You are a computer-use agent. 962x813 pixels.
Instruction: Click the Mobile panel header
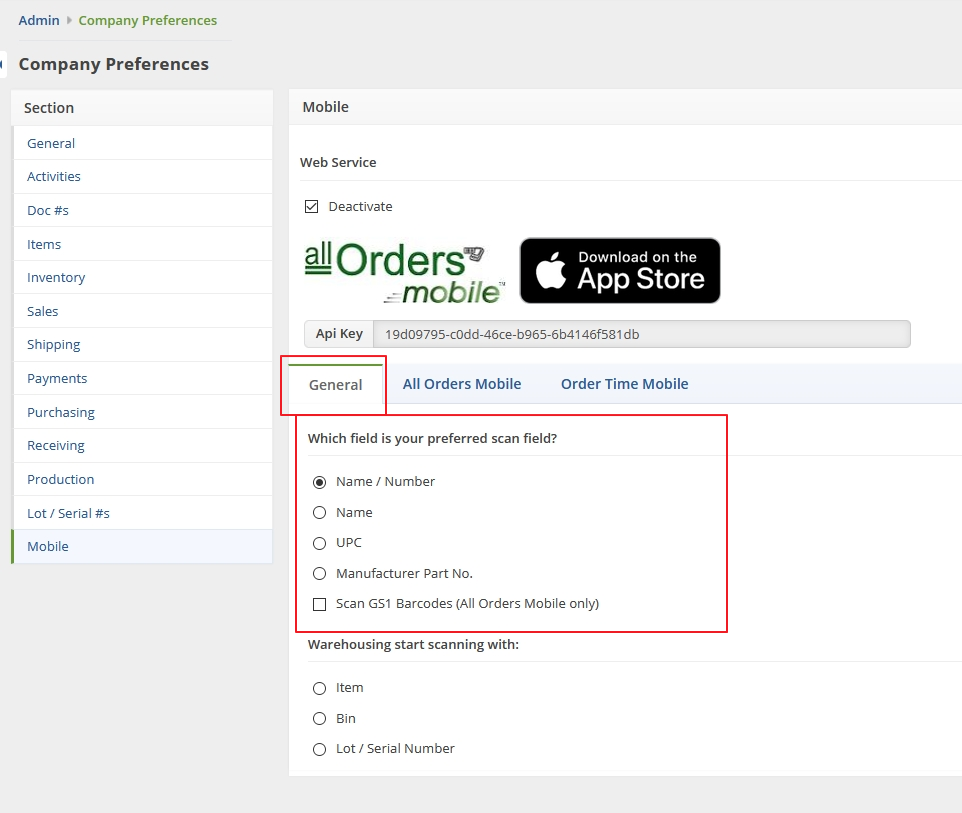pyautogui.click(x=625, y=107)
